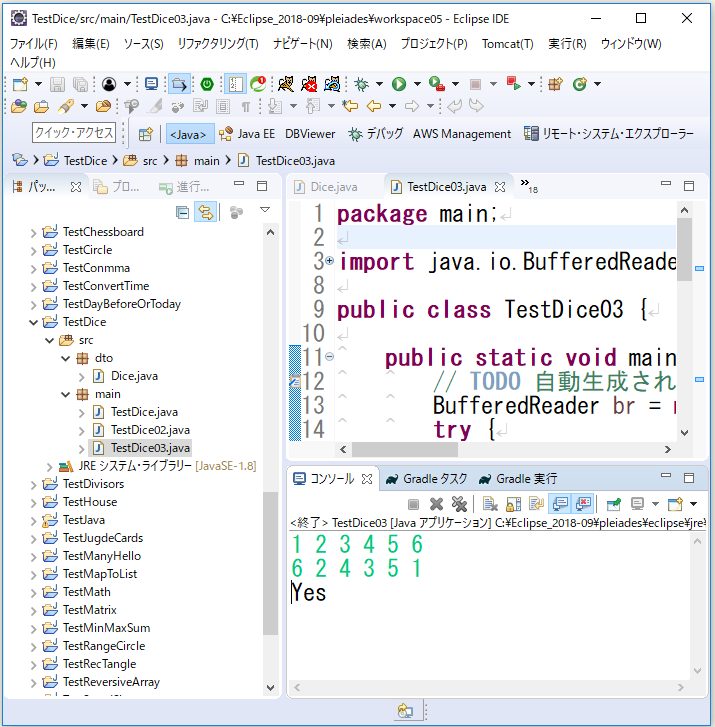Navigate Back with the left yellow arrow
The image size is (715, 727).
pos(374,106)
